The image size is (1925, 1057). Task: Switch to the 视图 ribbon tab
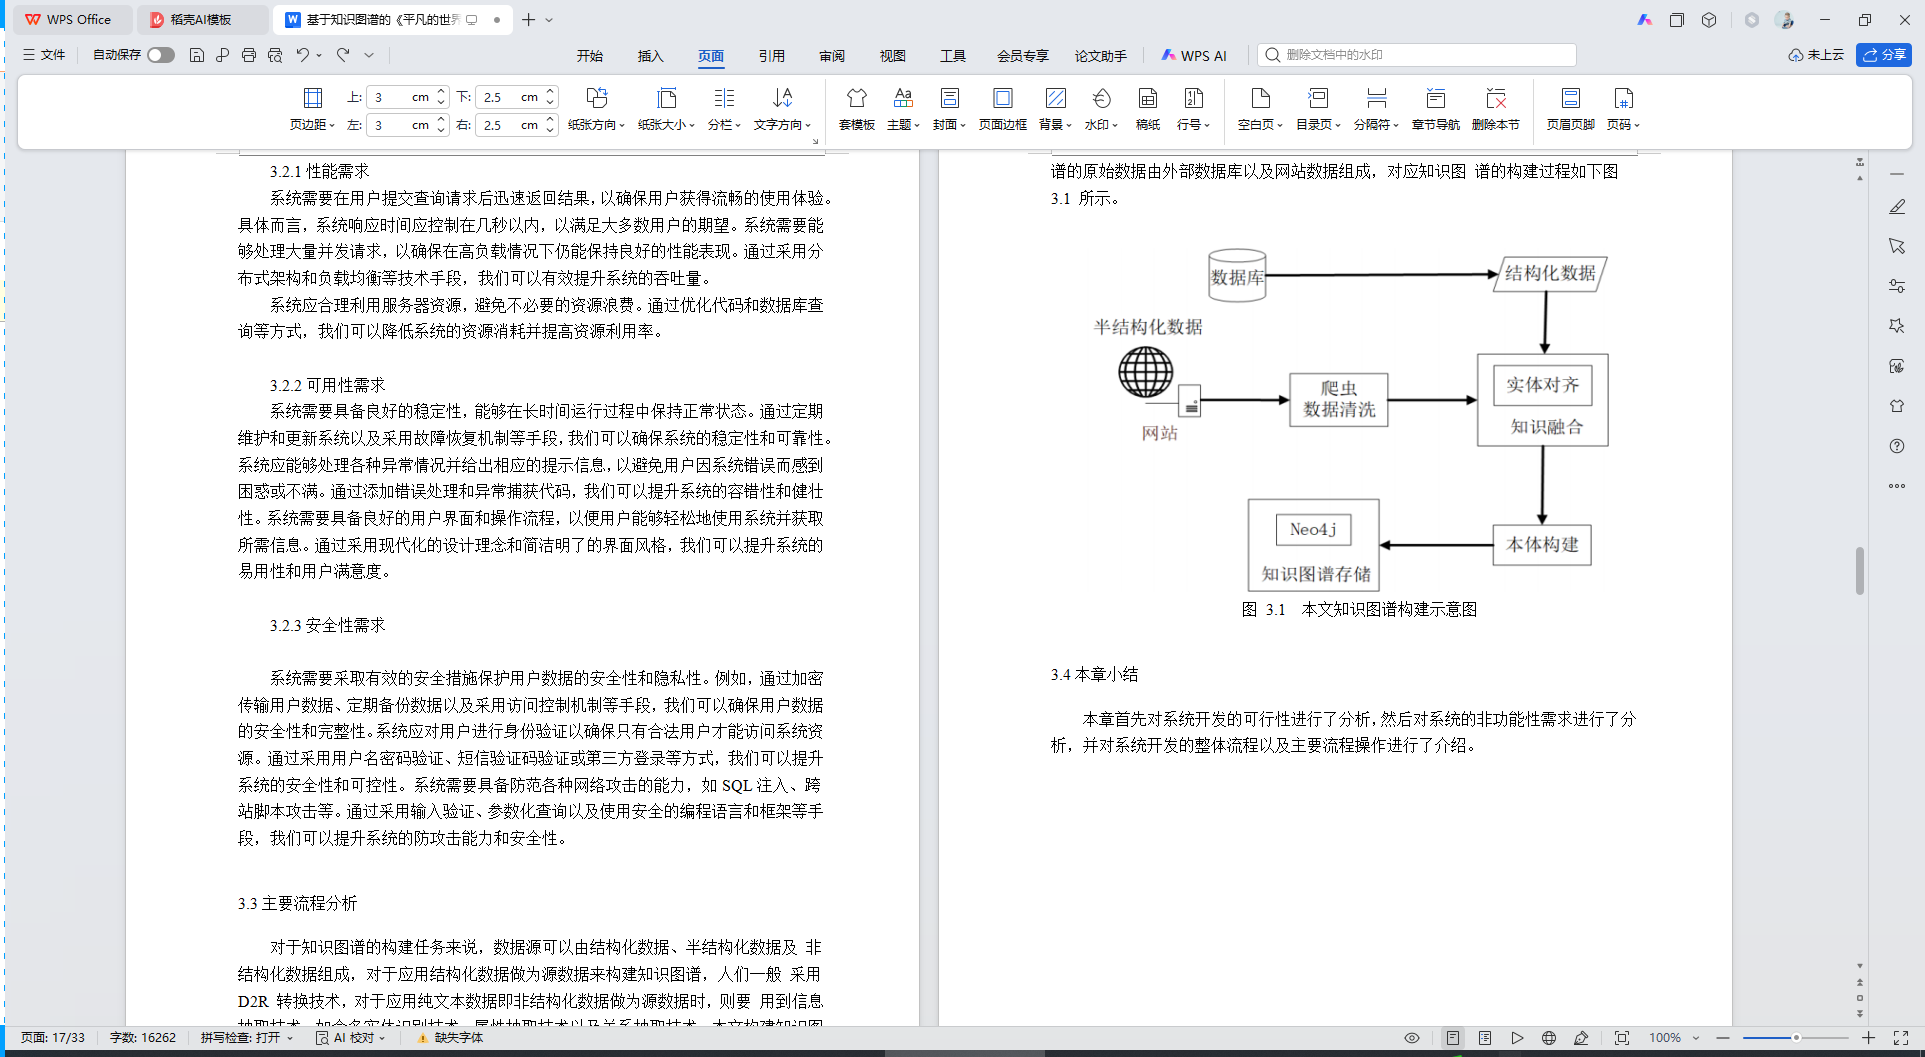pyautogui.click(x=892, y=56)
